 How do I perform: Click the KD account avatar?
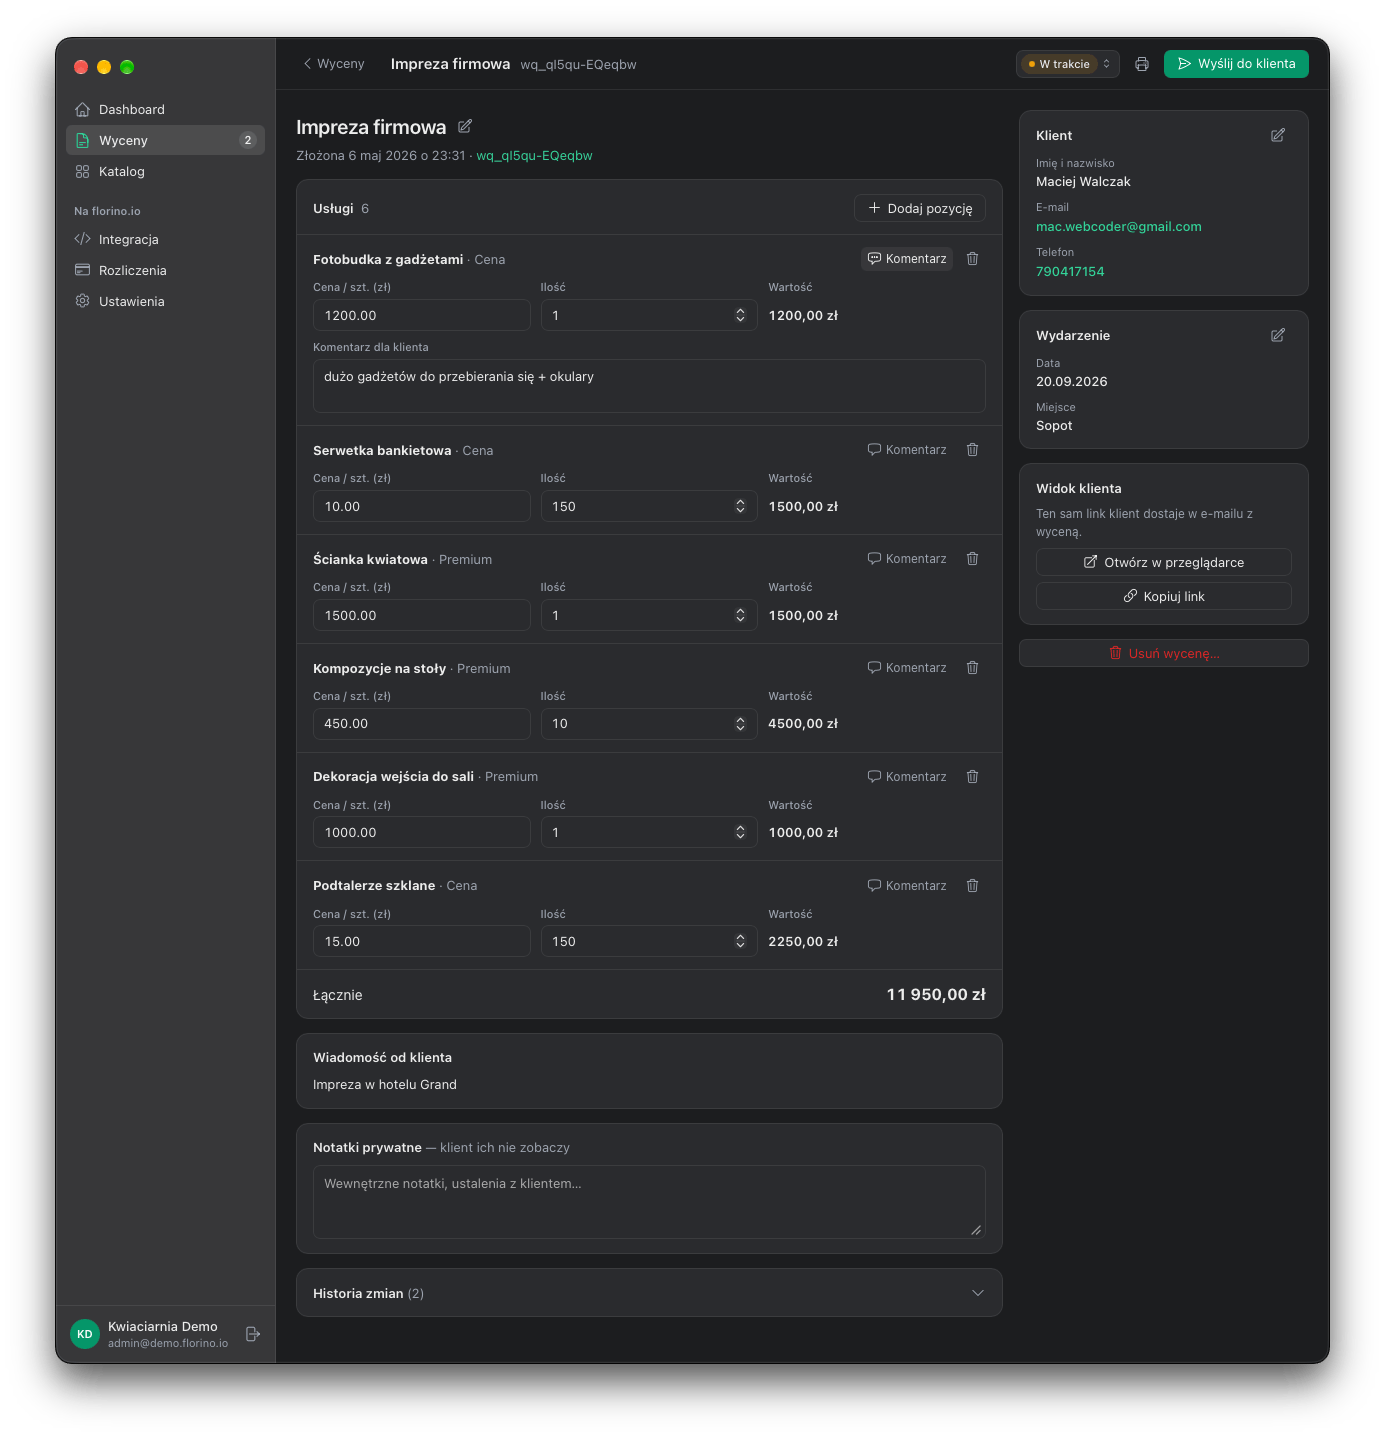point(85,1334)
